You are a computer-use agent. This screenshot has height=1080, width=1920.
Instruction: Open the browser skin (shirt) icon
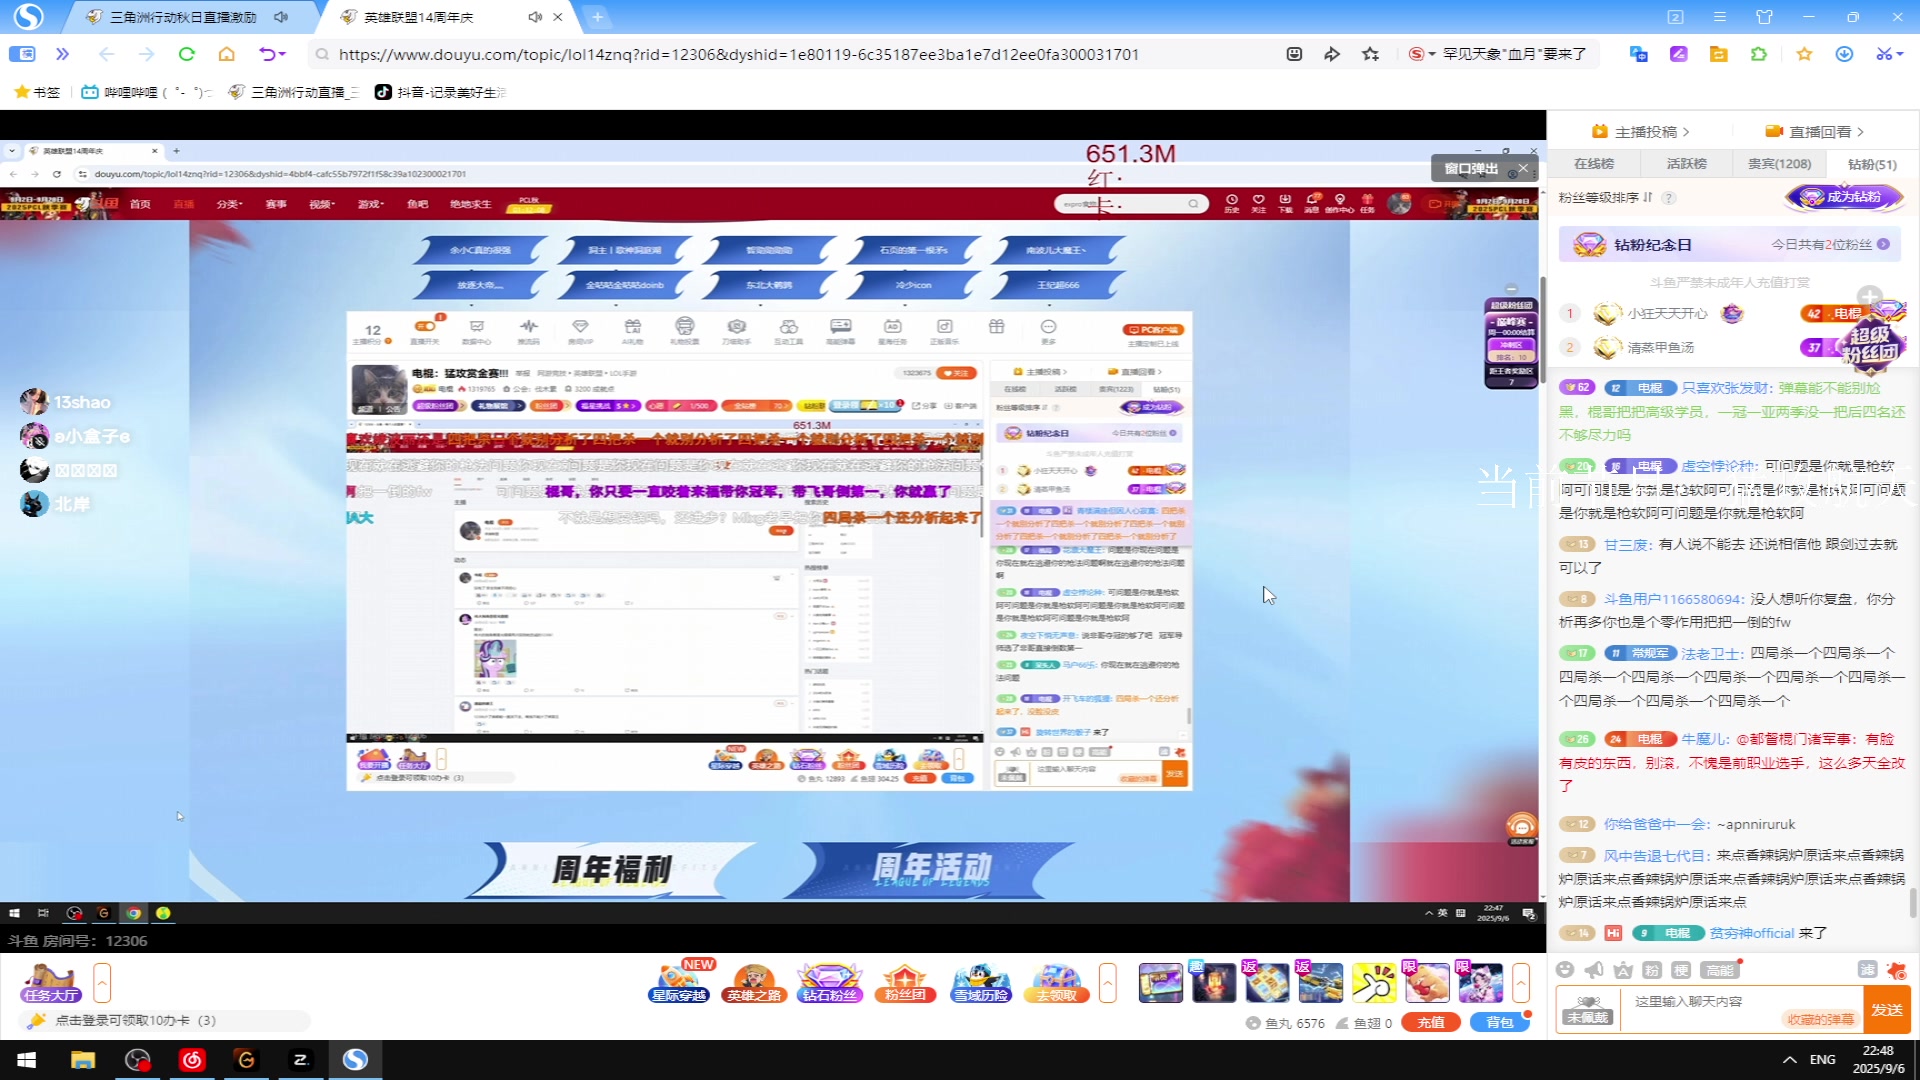(1764, 17)
